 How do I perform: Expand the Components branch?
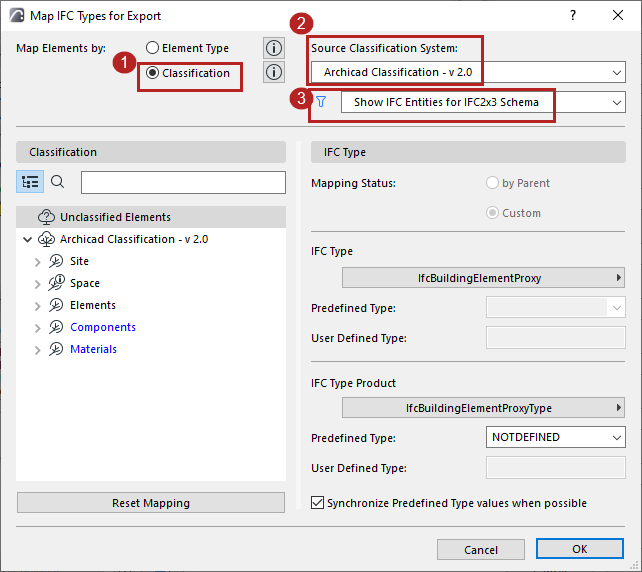[x=38, y=328]
